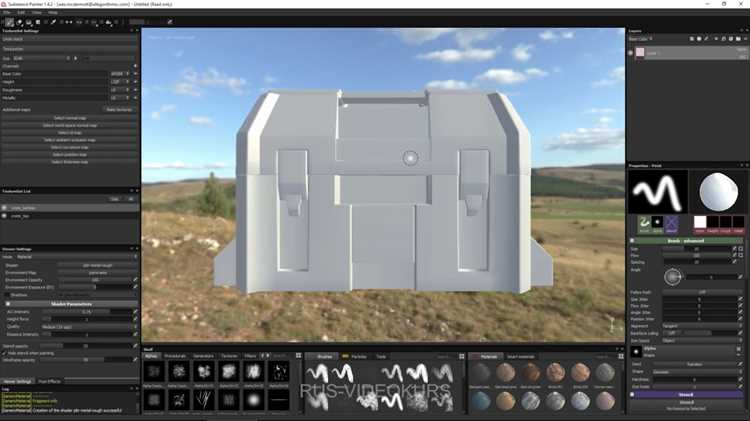Click the brush add-layer icon in Layers panel
This screenshot has height=421, width=750.
(x=706, y=39)
